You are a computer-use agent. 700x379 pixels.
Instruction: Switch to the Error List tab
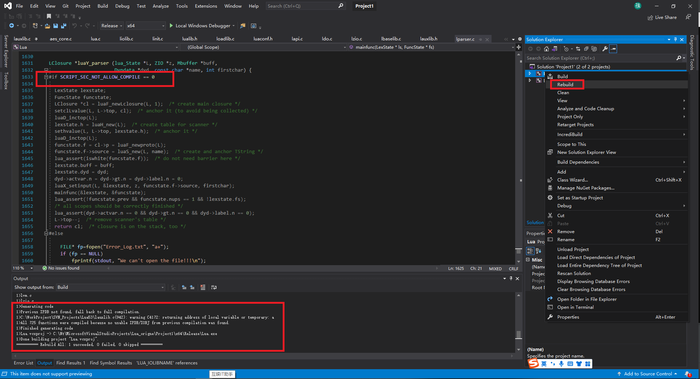coord(23,363)
